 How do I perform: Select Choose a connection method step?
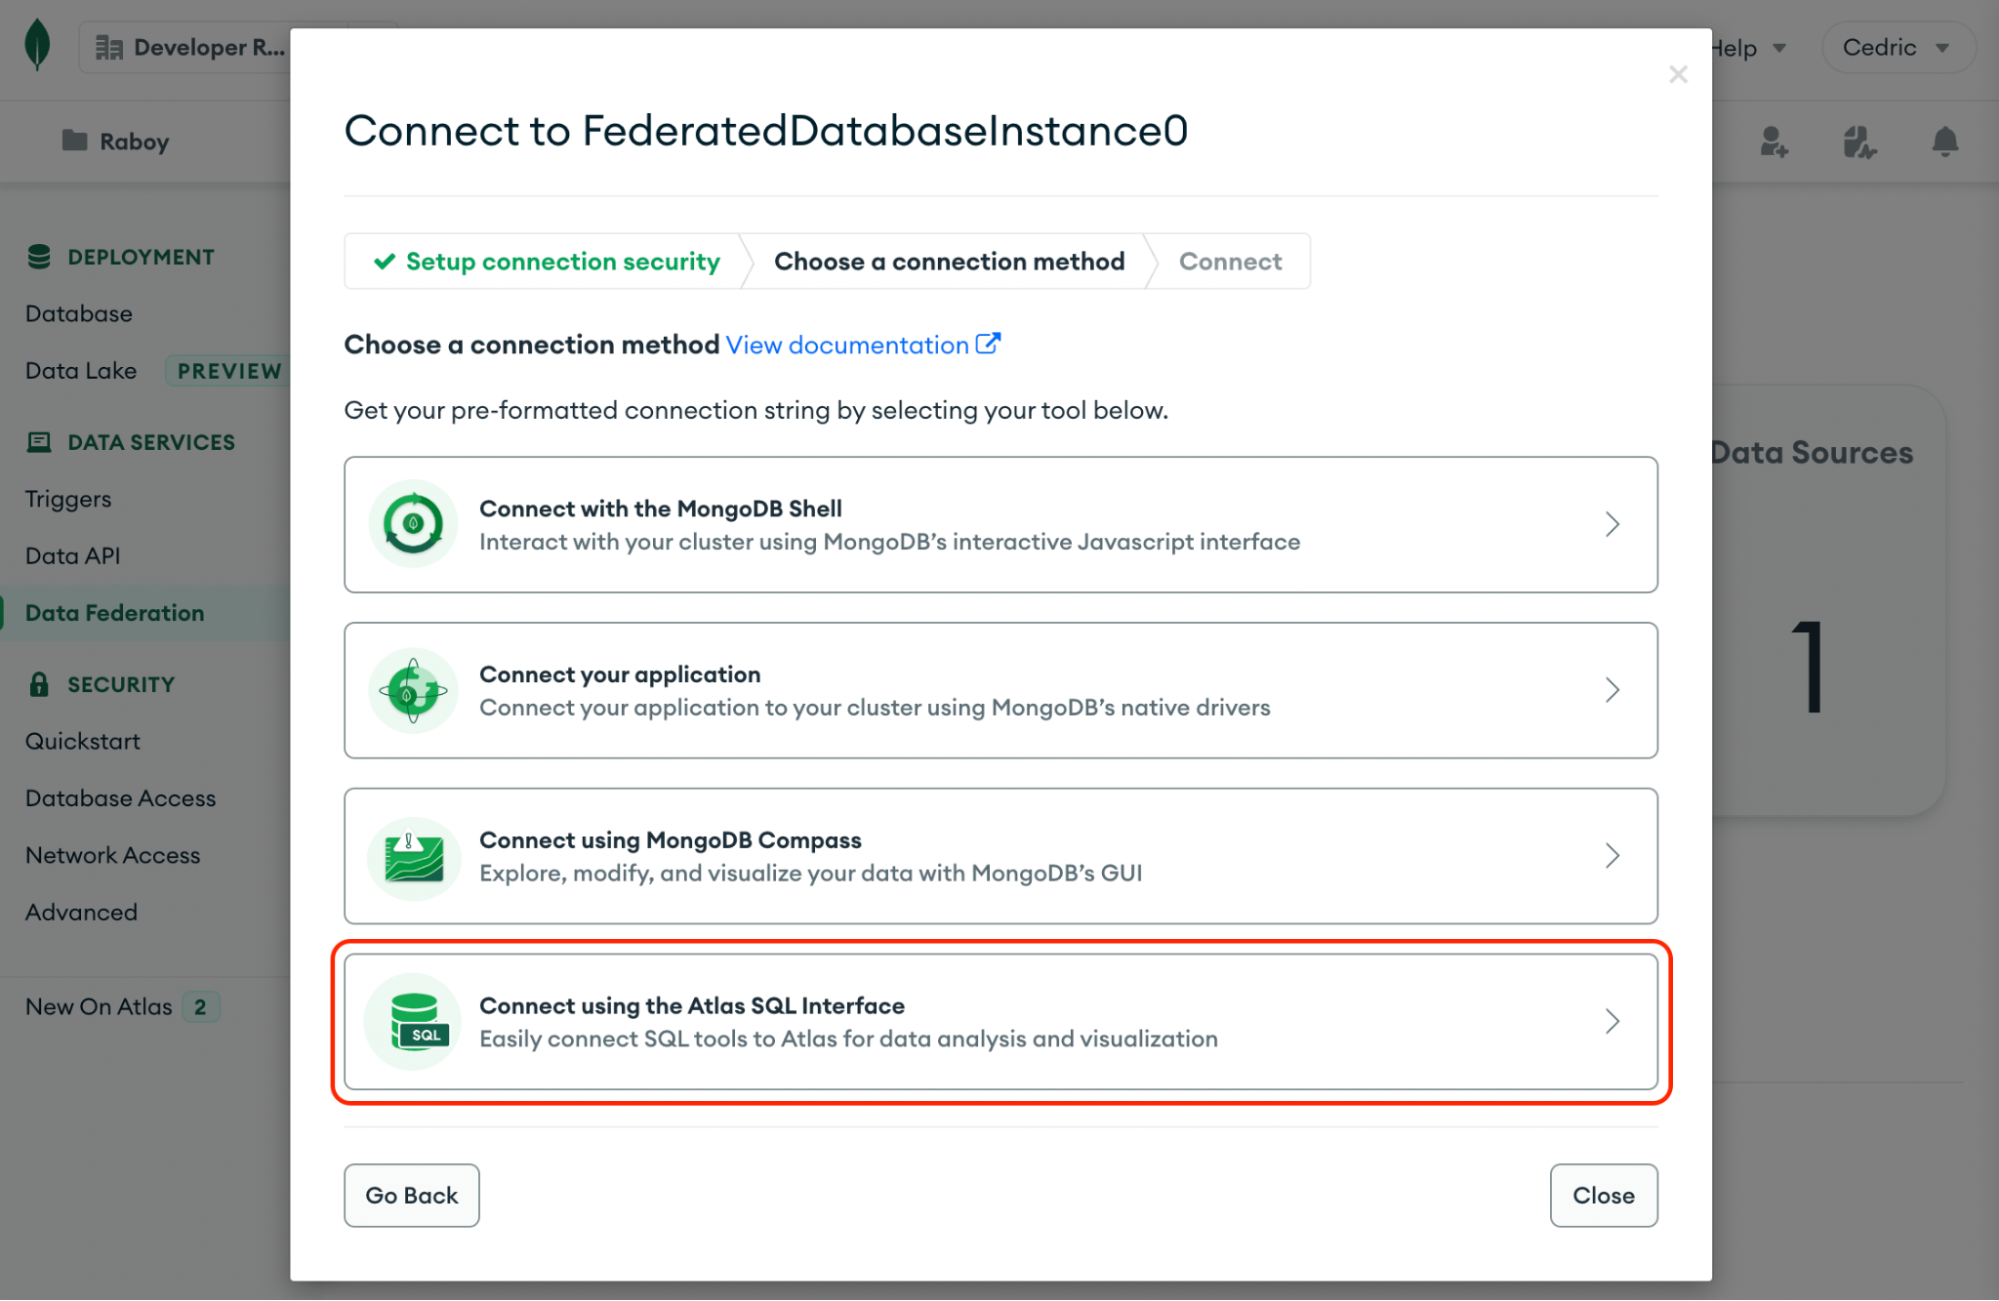click(x=949, y=261)
